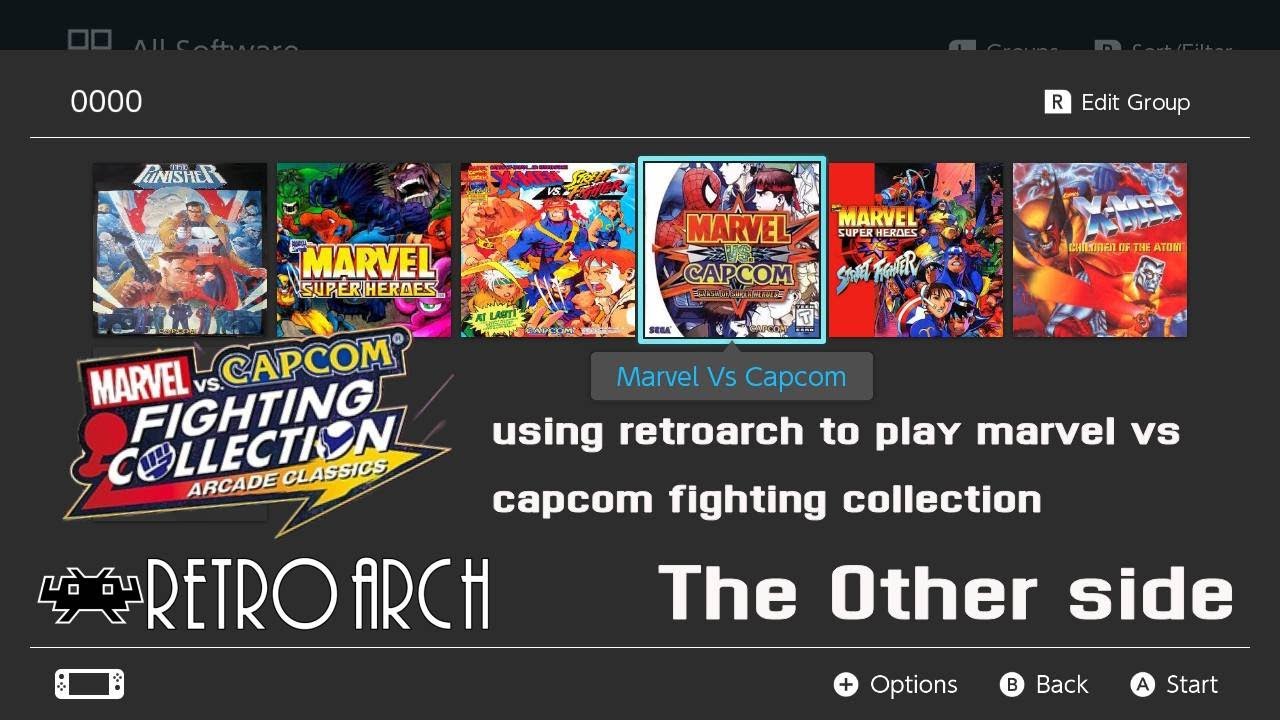Open Marvel Super Heroes game tile
The height and width of the screenshot is (720, 1280).
(364, 250)
